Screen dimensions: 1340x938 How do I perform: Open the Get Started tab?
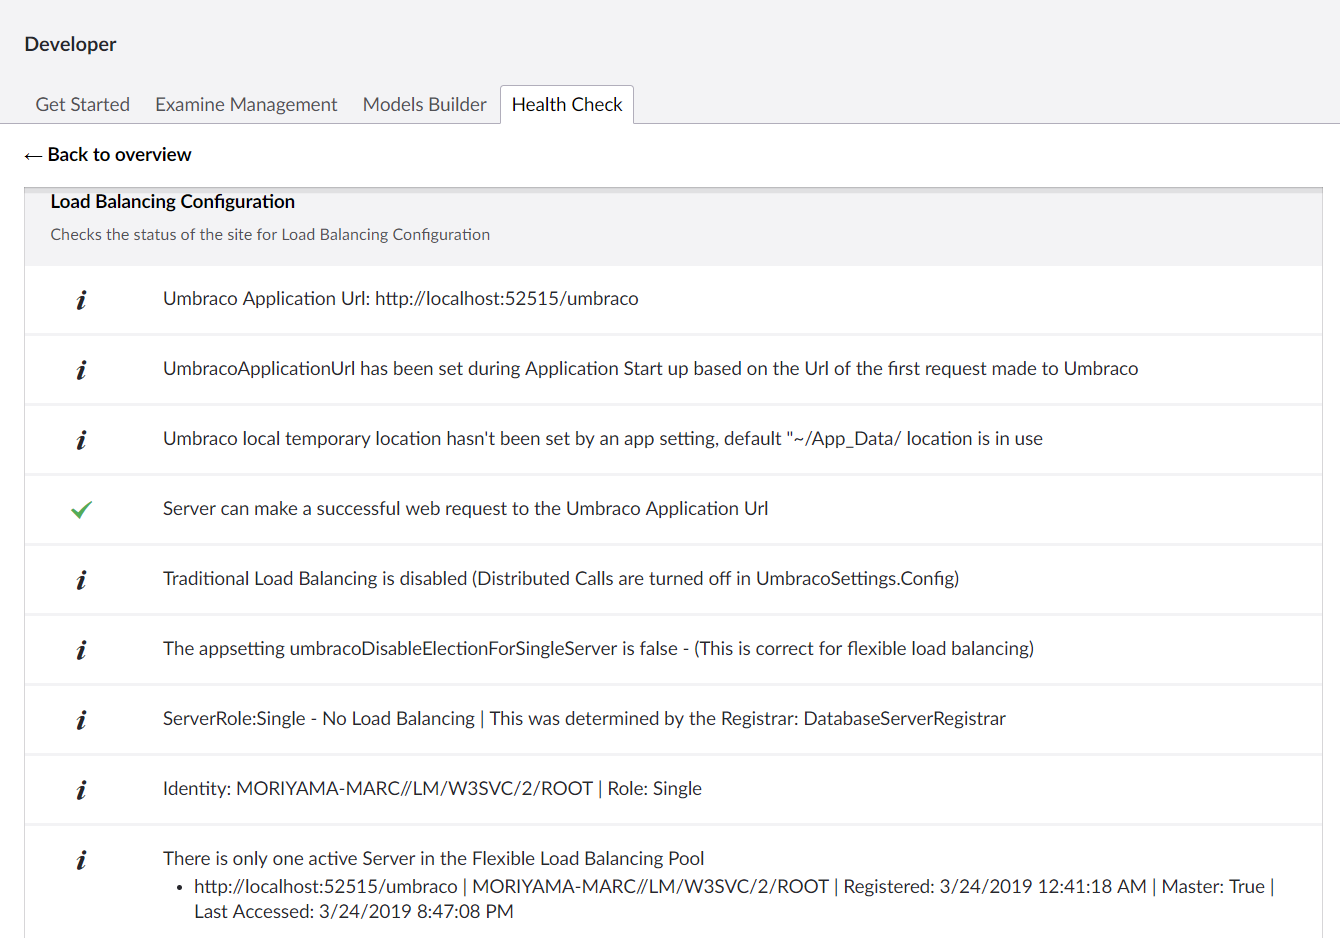[x=83, y=104]
